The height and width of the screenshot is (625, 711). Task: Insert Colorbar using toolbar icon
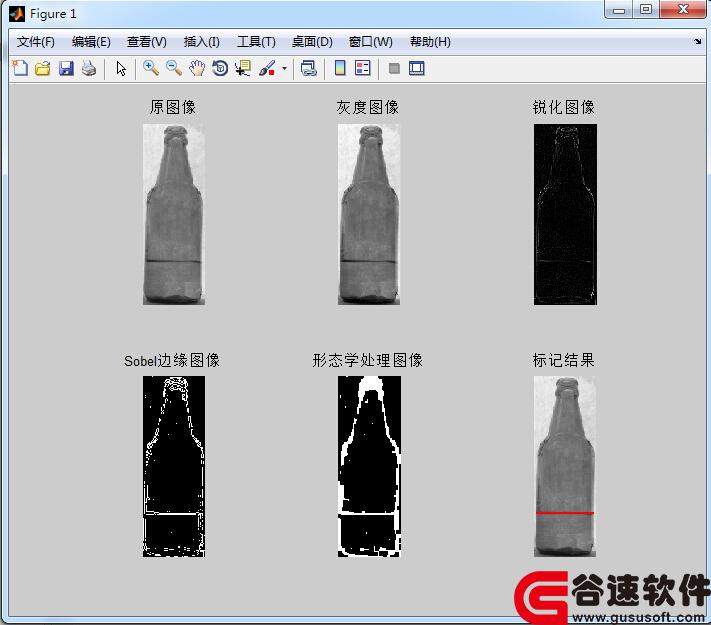coord(340,68)
